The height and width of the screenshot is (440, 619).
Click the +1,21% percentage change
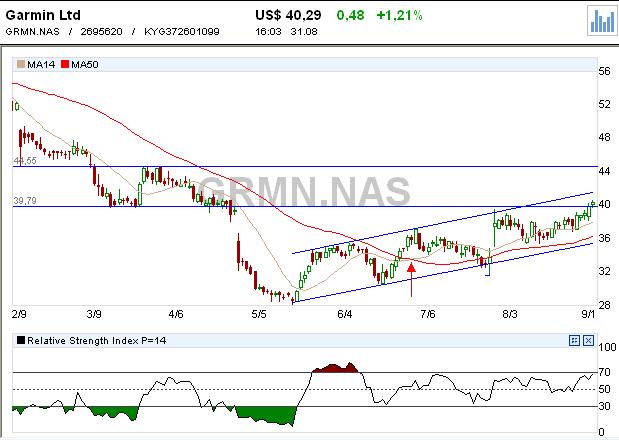pyautogui.click(x=400, y=15)
